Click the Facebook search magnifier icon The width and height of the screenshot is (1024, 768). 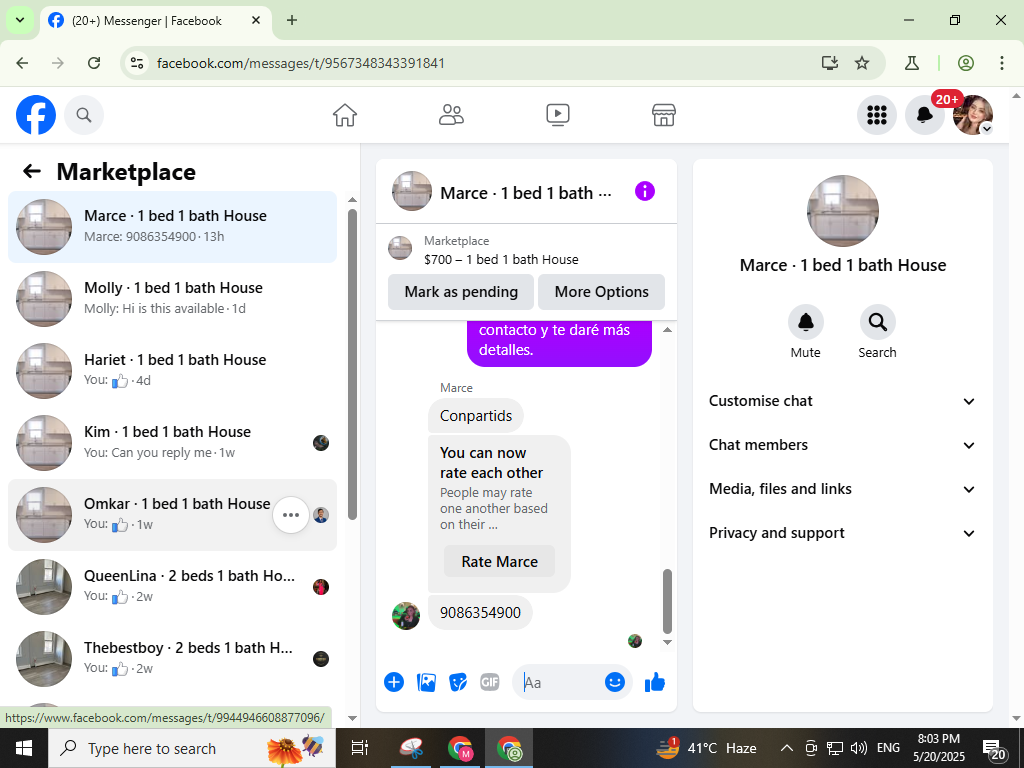[x=84, y=115]
